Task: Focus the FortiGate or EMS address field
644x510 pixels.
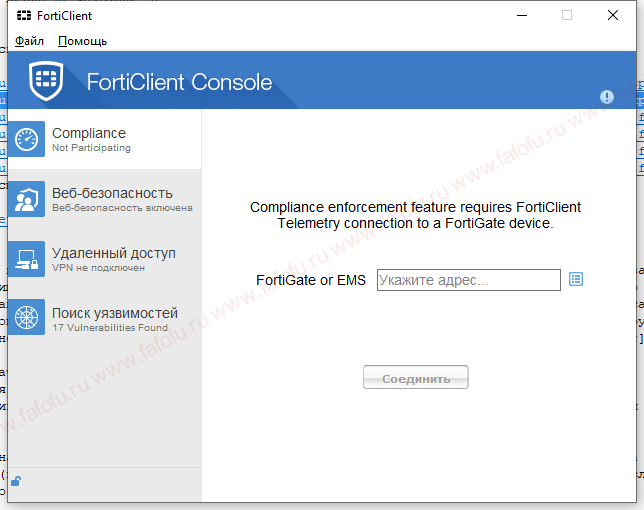Action: point(469,280)
